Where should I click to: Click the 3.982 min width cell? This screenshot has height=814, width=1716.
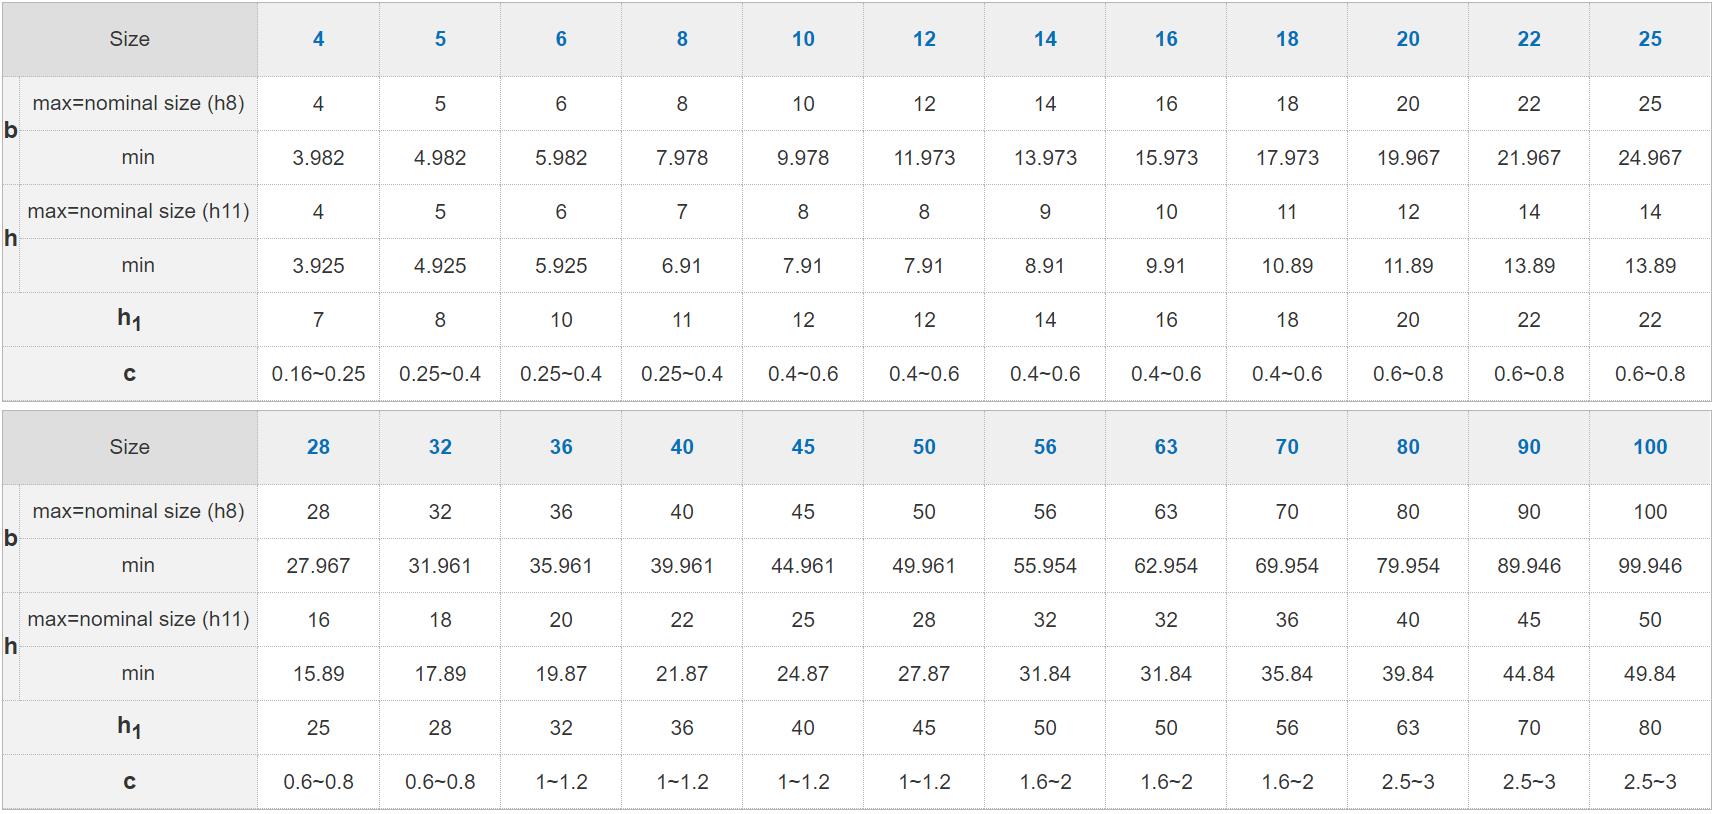[318, 158]
